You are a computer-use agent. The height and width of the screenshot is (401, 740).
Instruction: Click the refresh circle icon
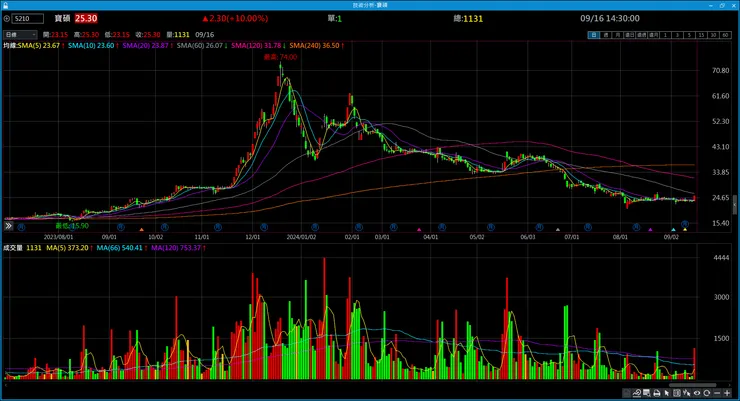707,393
